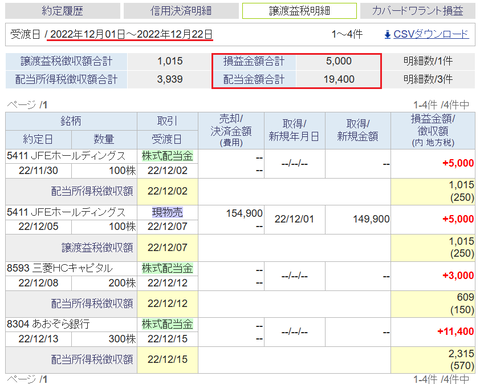
Task: Click the 銘柄 column header
Action: [x=71, y=121]
